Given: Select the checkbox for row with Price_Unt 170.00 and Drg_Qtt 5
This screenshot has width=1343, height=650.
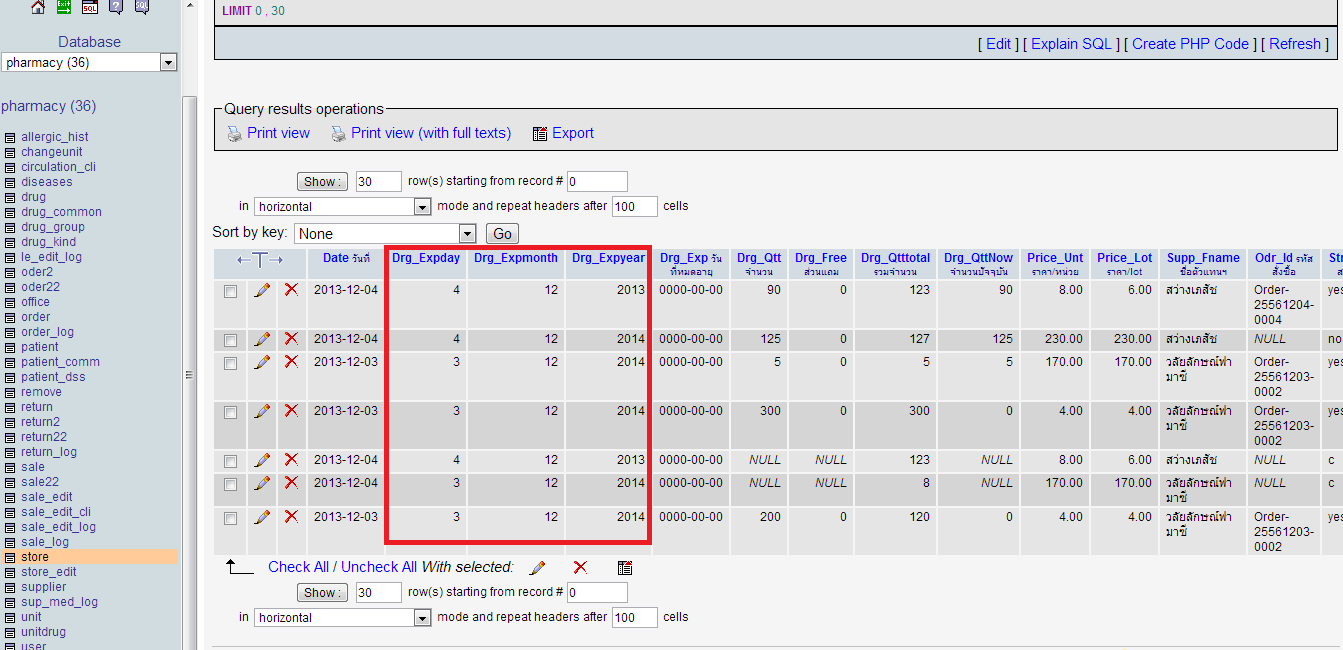Looking at the screenshot, I should coord(231,364).
